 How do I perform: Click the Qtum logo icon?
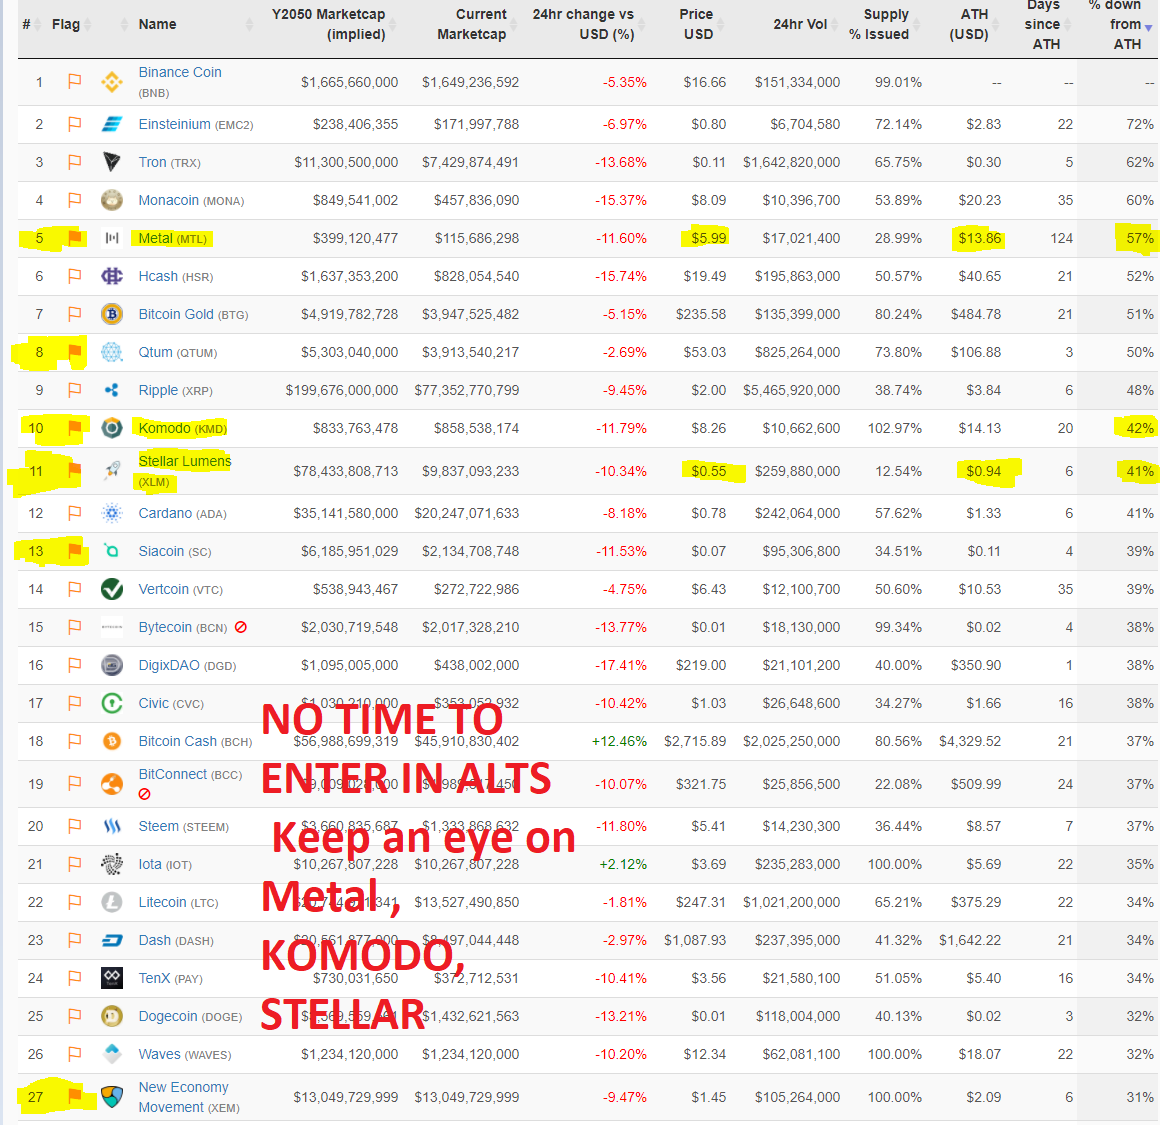tap(112, 352)
